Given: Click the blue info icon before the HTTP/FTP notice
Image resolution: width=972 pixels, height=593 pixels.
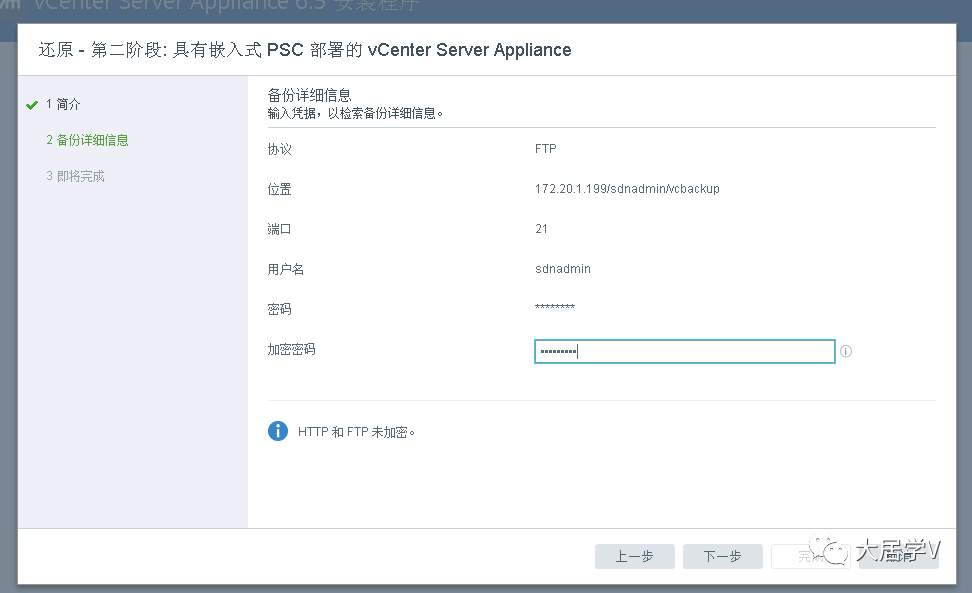Looking at the screenshot, I should click(x=278, y=431).
